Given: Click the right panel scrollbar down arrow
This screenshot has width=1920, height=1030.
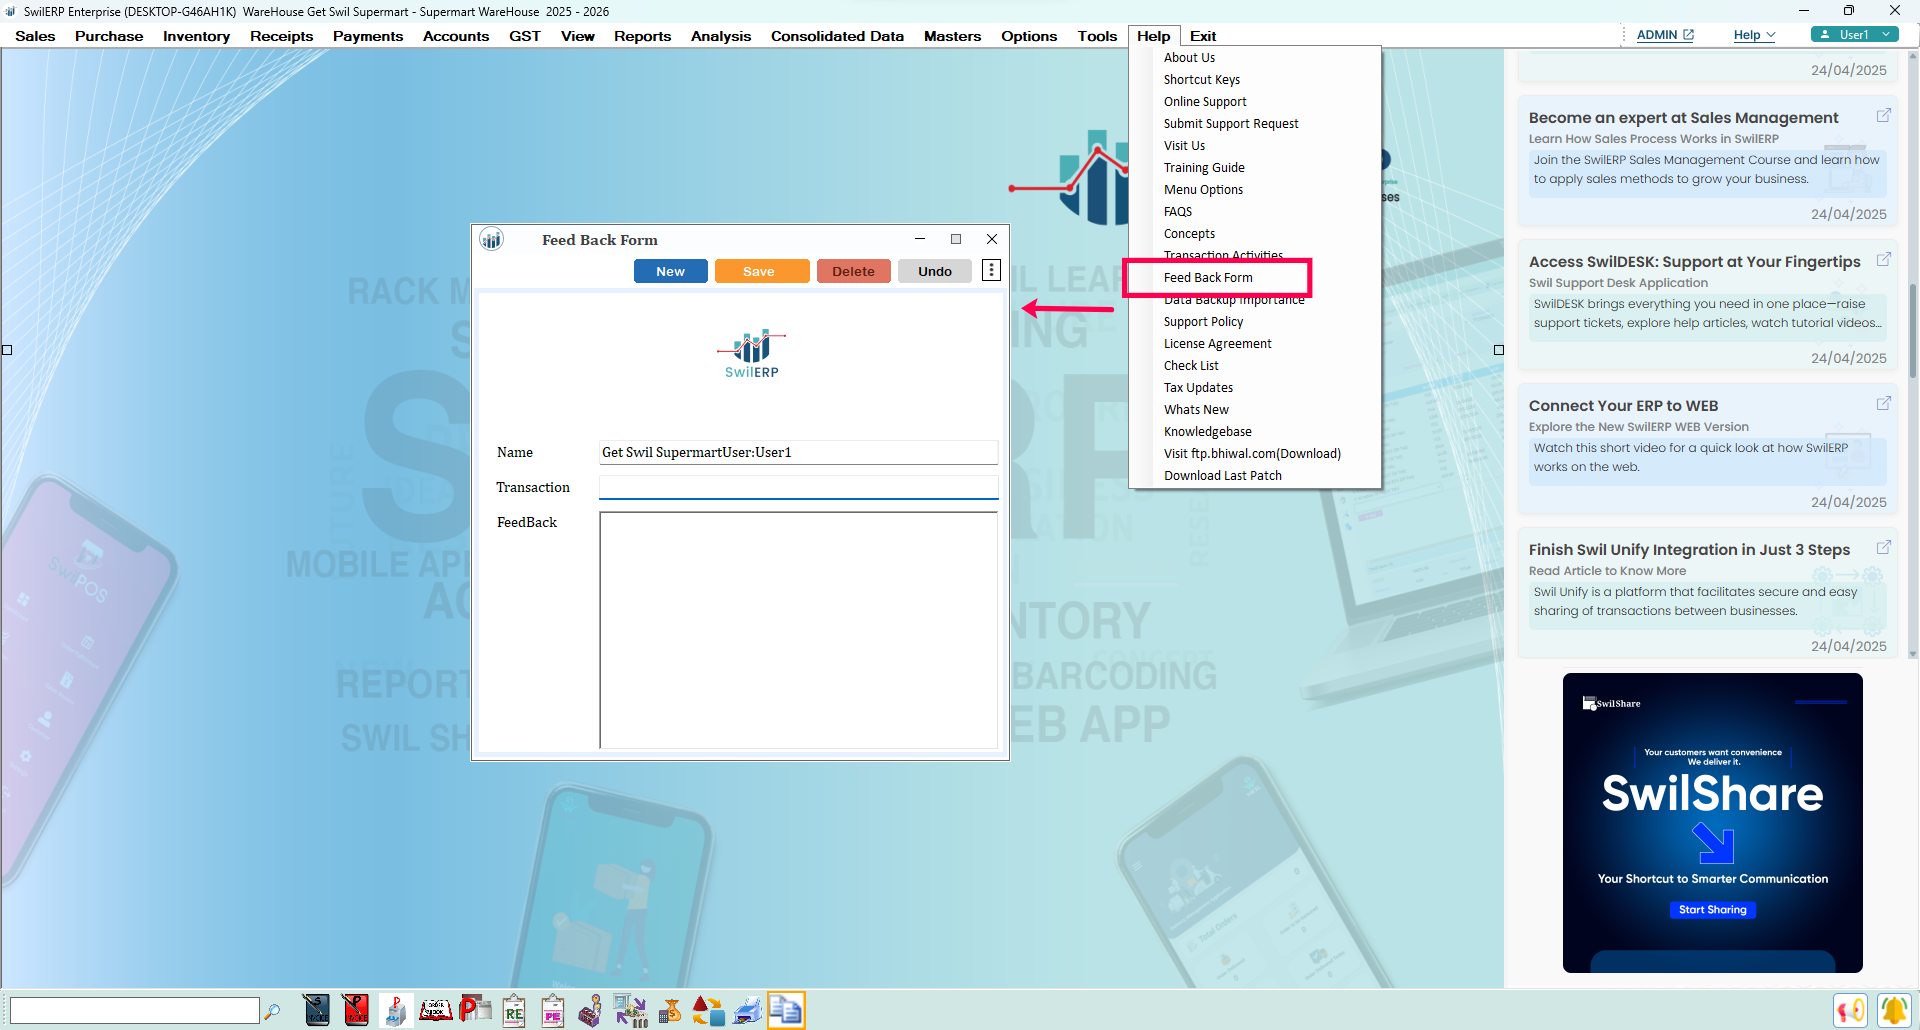Looking at the screenshot, I should [1912, 654].
